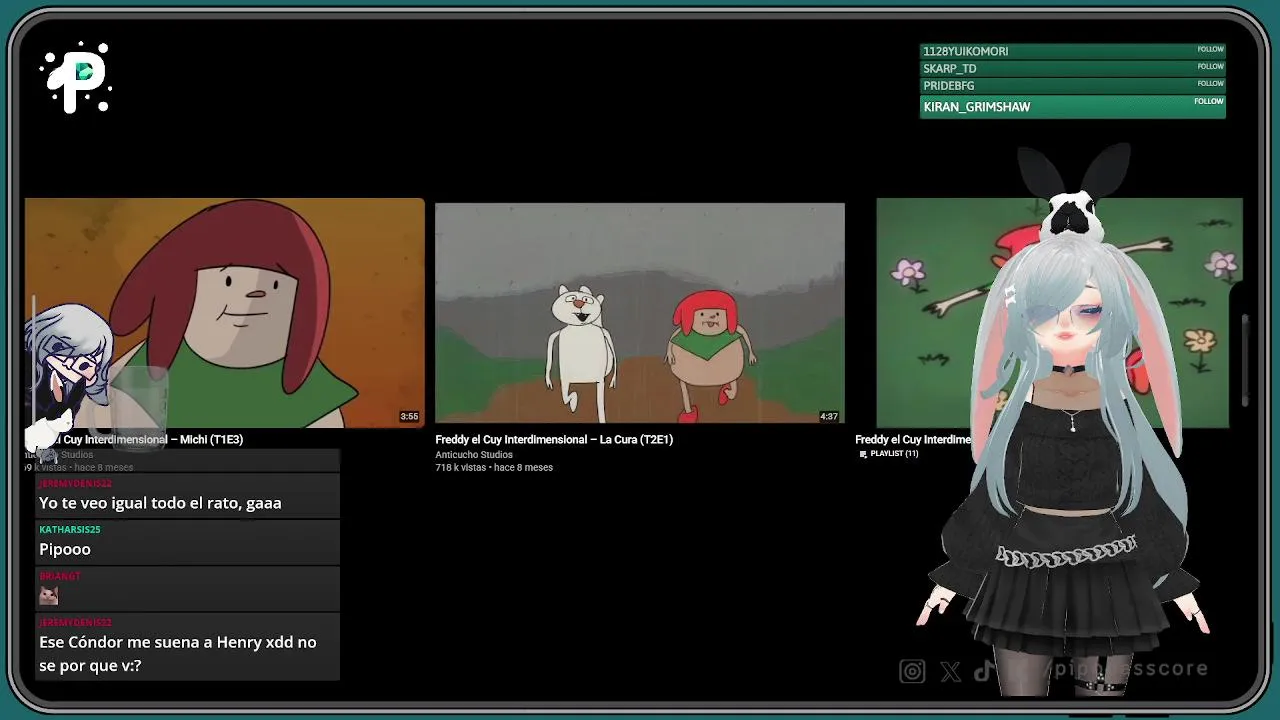The height and width of the screenshot is (720, 1280).
Task: Click the FOLLOW tag beside SKARP_TD
Action: 1210,66
